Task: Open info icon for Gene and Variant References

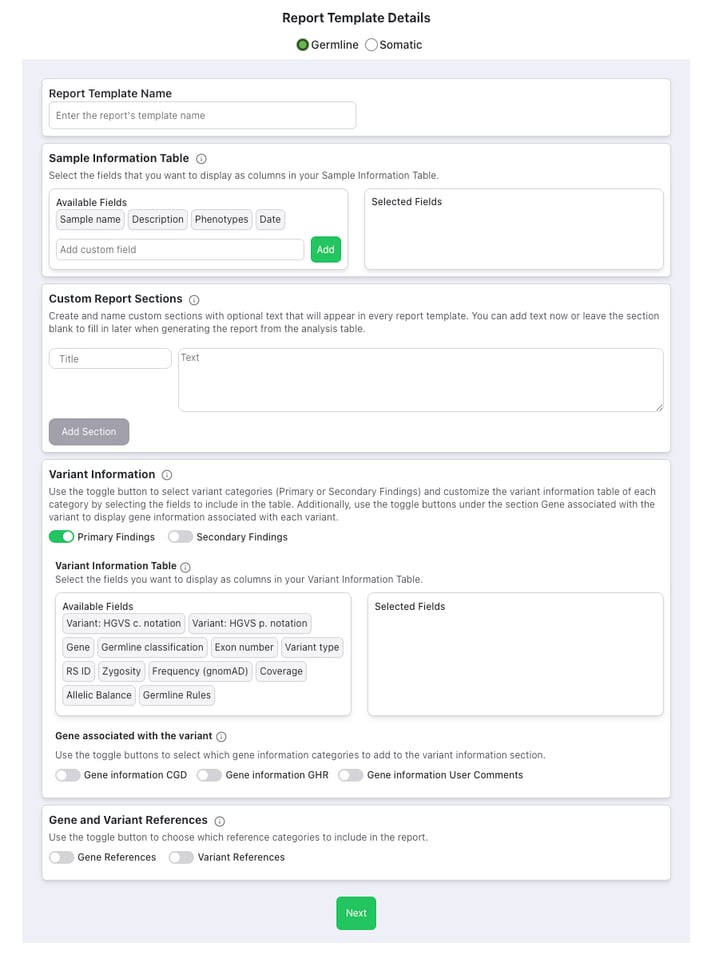Action: point(220,821)
